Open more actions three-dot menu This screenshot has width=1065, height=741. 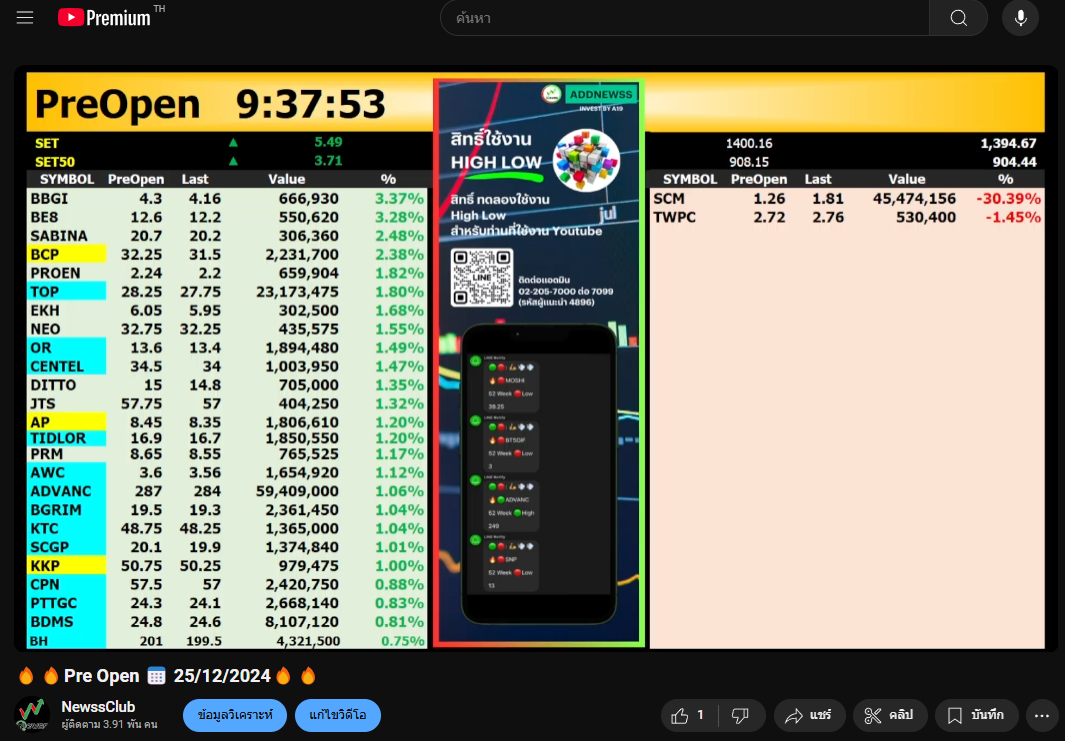(1042, 715)
